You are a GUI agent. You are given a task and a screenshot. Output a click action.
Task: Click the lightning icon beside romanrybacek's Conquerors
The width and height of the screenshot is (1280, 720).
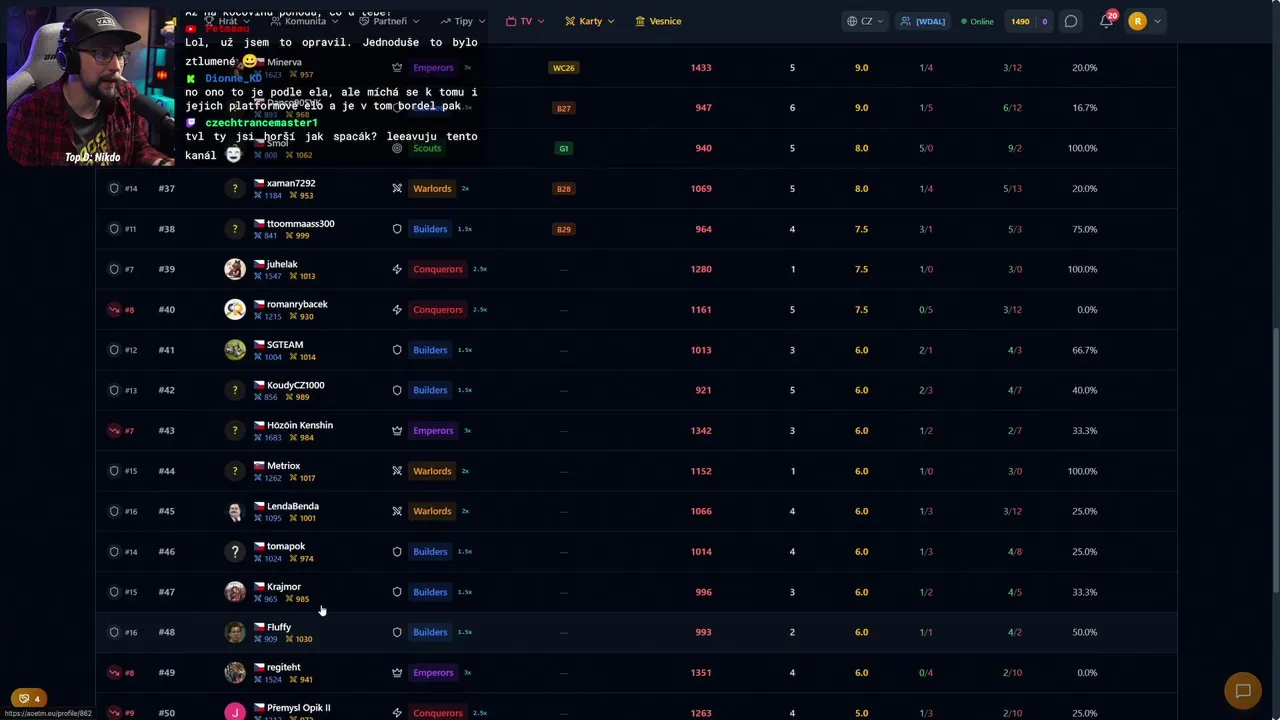[397, 309]
